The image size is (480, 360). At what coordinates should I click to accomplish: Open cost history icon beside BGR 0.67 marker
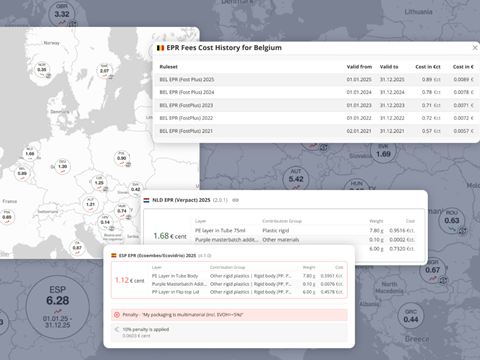coord(443,280)
